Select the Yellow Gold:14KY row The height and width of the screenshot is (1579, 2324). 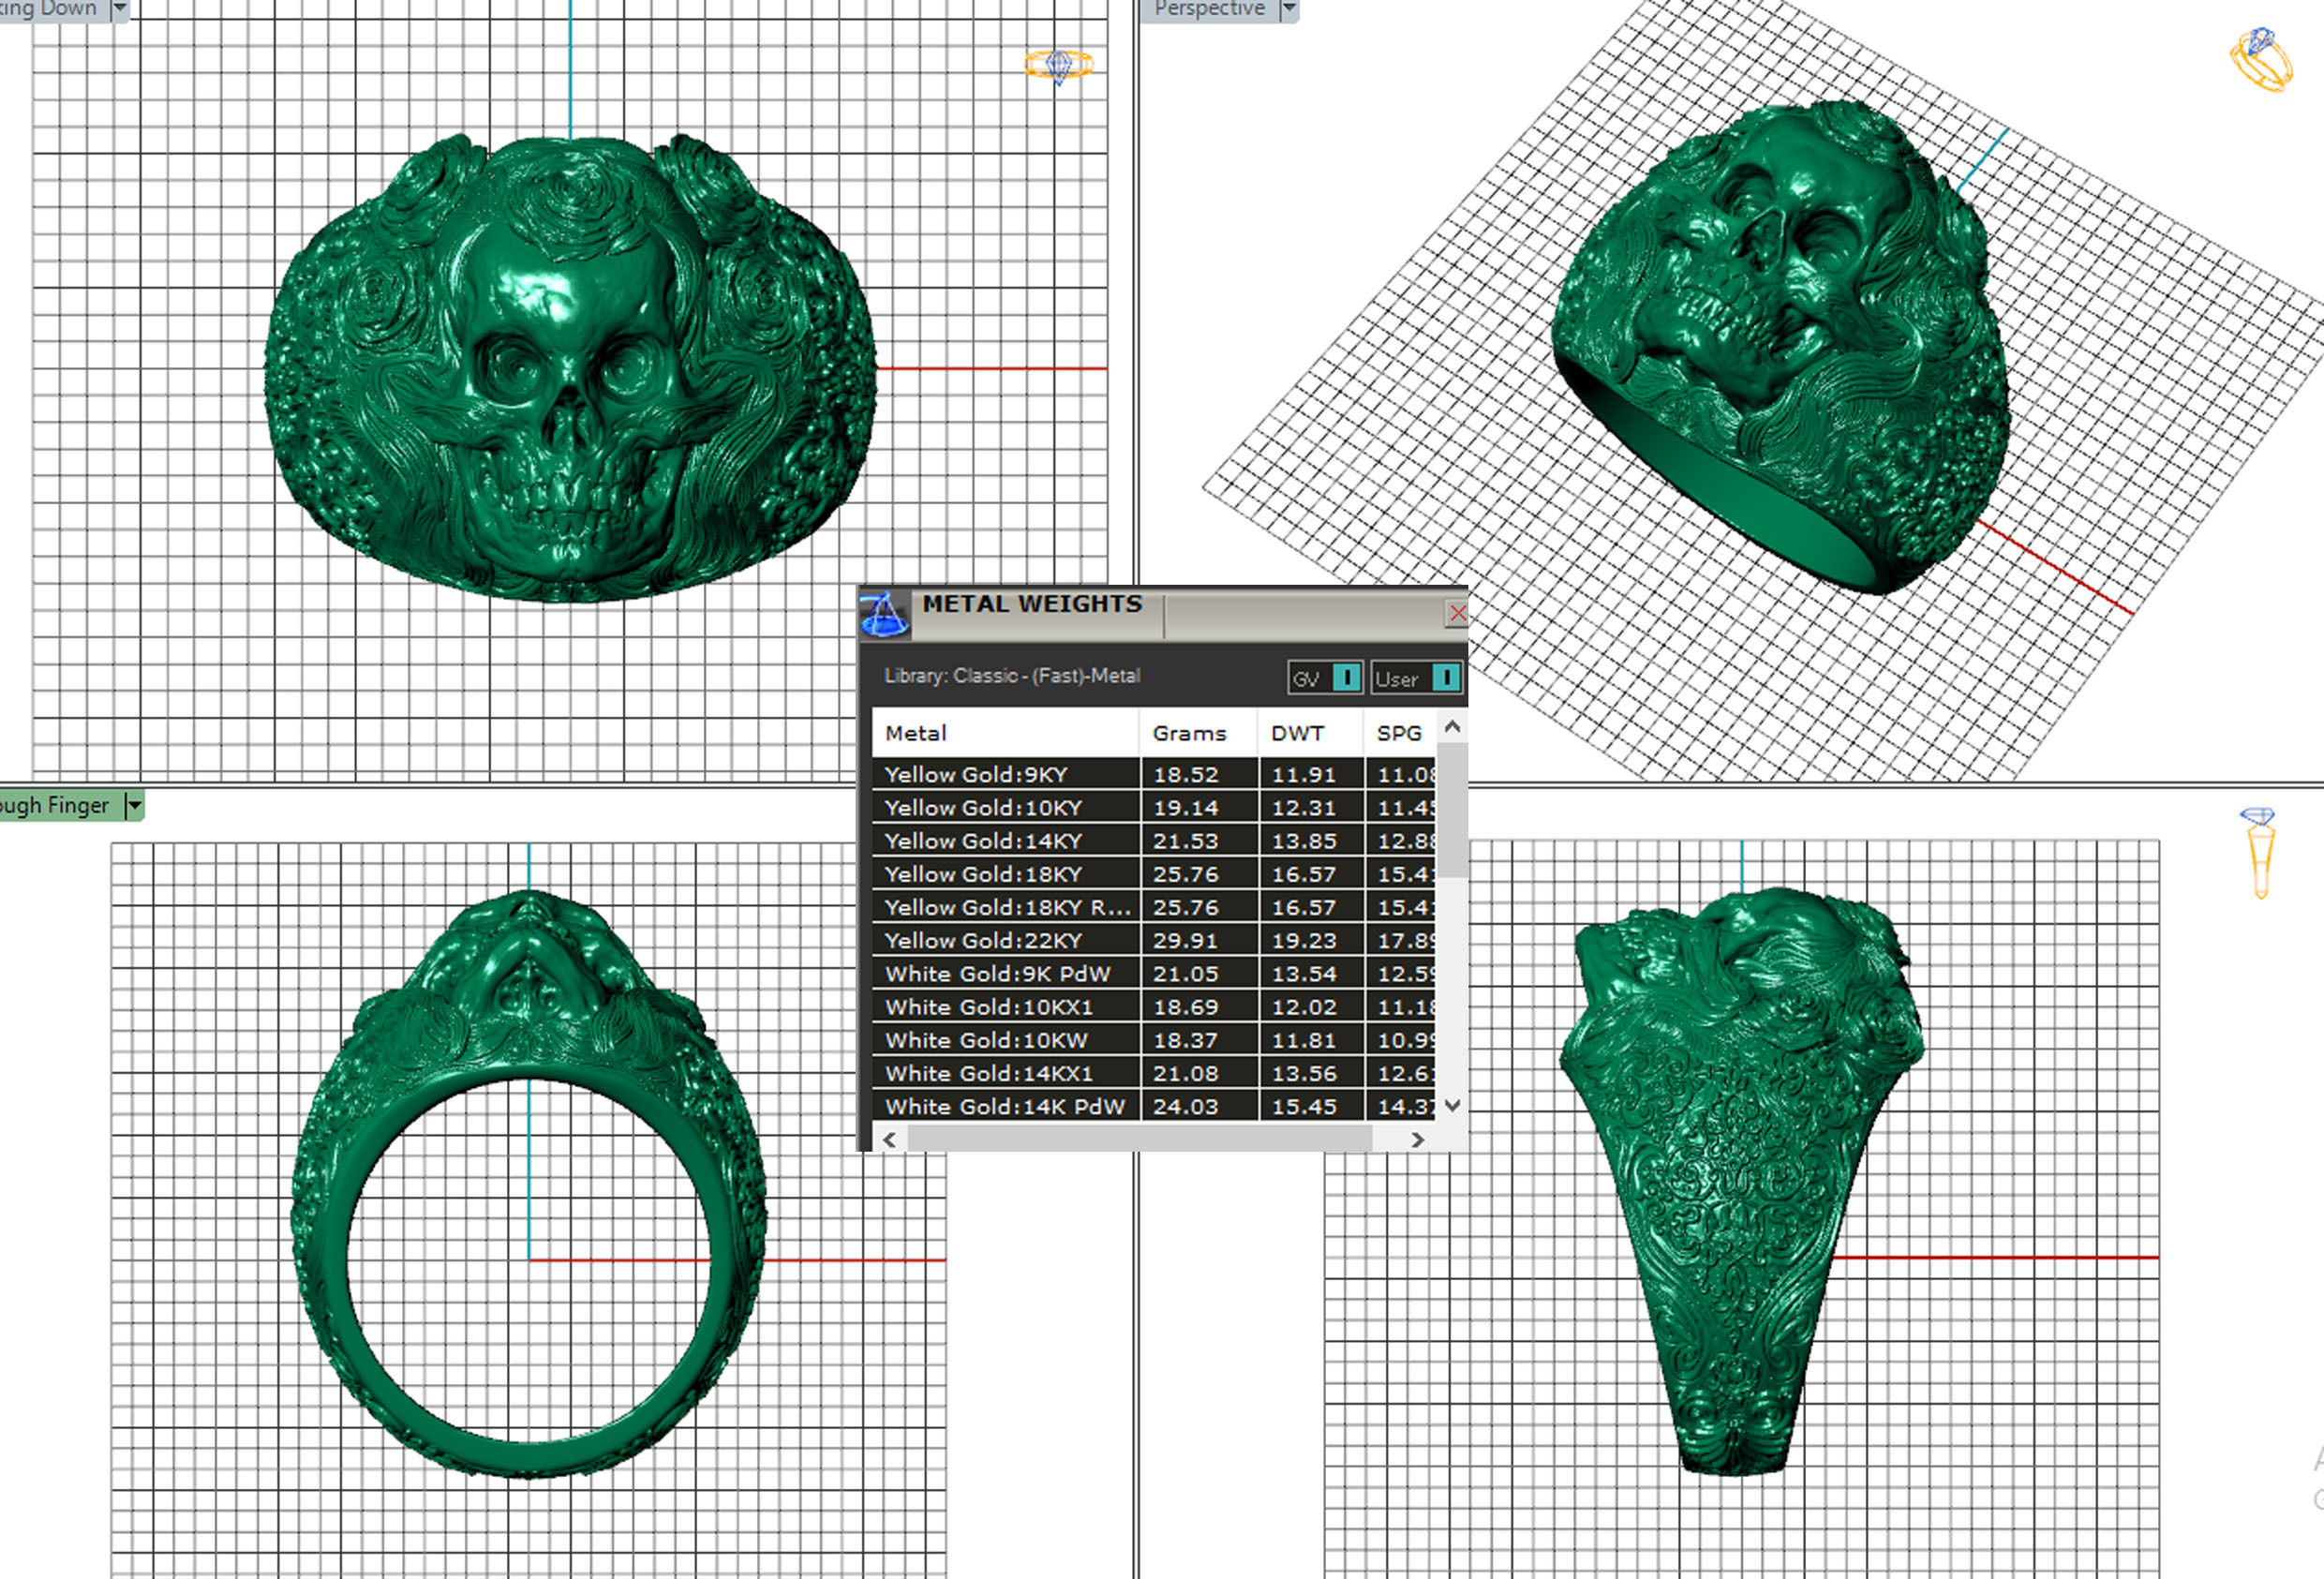coord(1154,840)
